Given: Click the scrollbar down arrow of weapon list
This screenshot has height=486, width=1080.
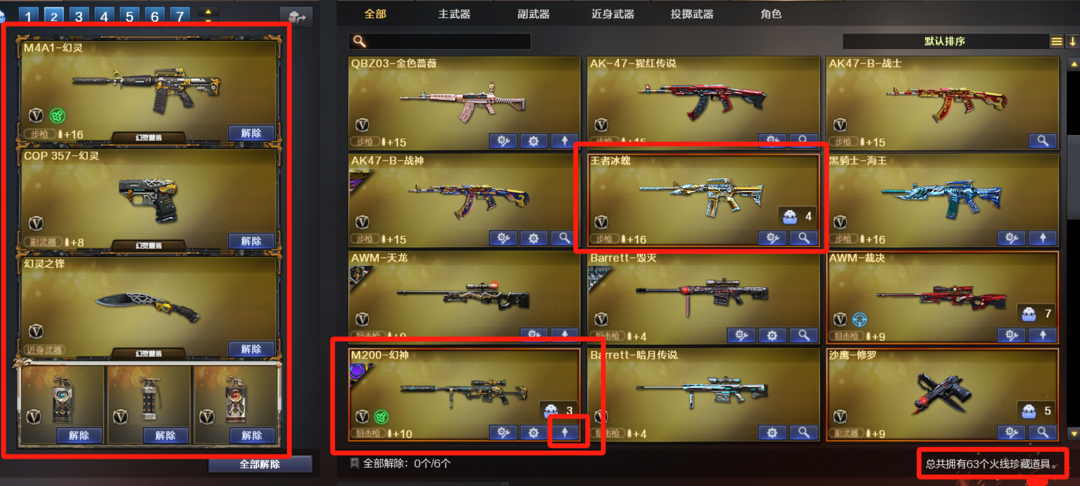Looking at the screenshot, I should pos(1072,434).
